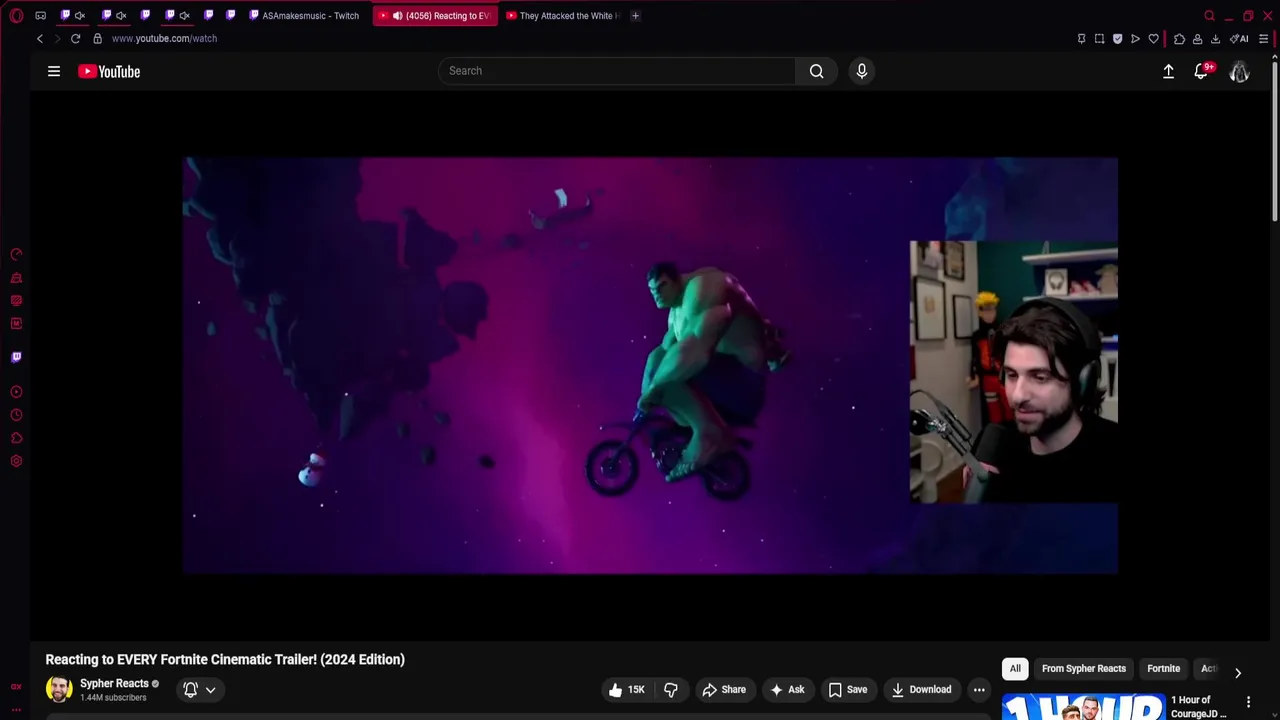Open the Opera profile person icon
Screen dimensions: 1280x720
pos(1197,39)
